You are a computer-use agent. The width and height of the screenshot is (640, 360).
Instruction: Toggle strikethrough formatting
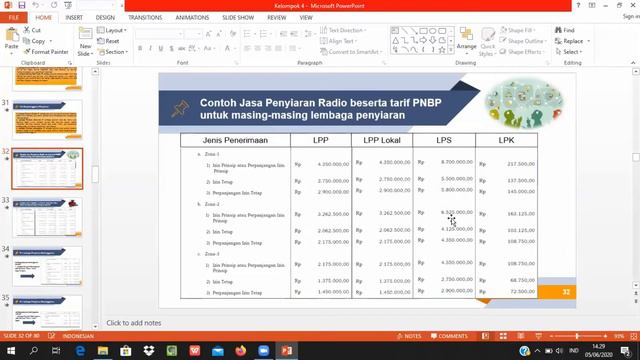182,49
